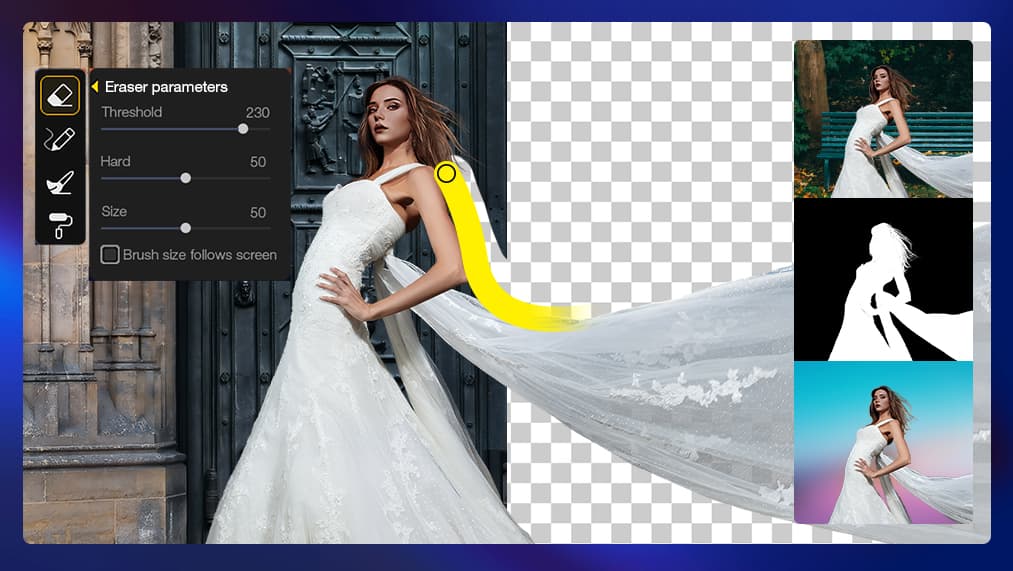The height and width of the screenshot is (571, 1013).
Task: Click the Eraser parameters panel title
Action: pos(166,88)
